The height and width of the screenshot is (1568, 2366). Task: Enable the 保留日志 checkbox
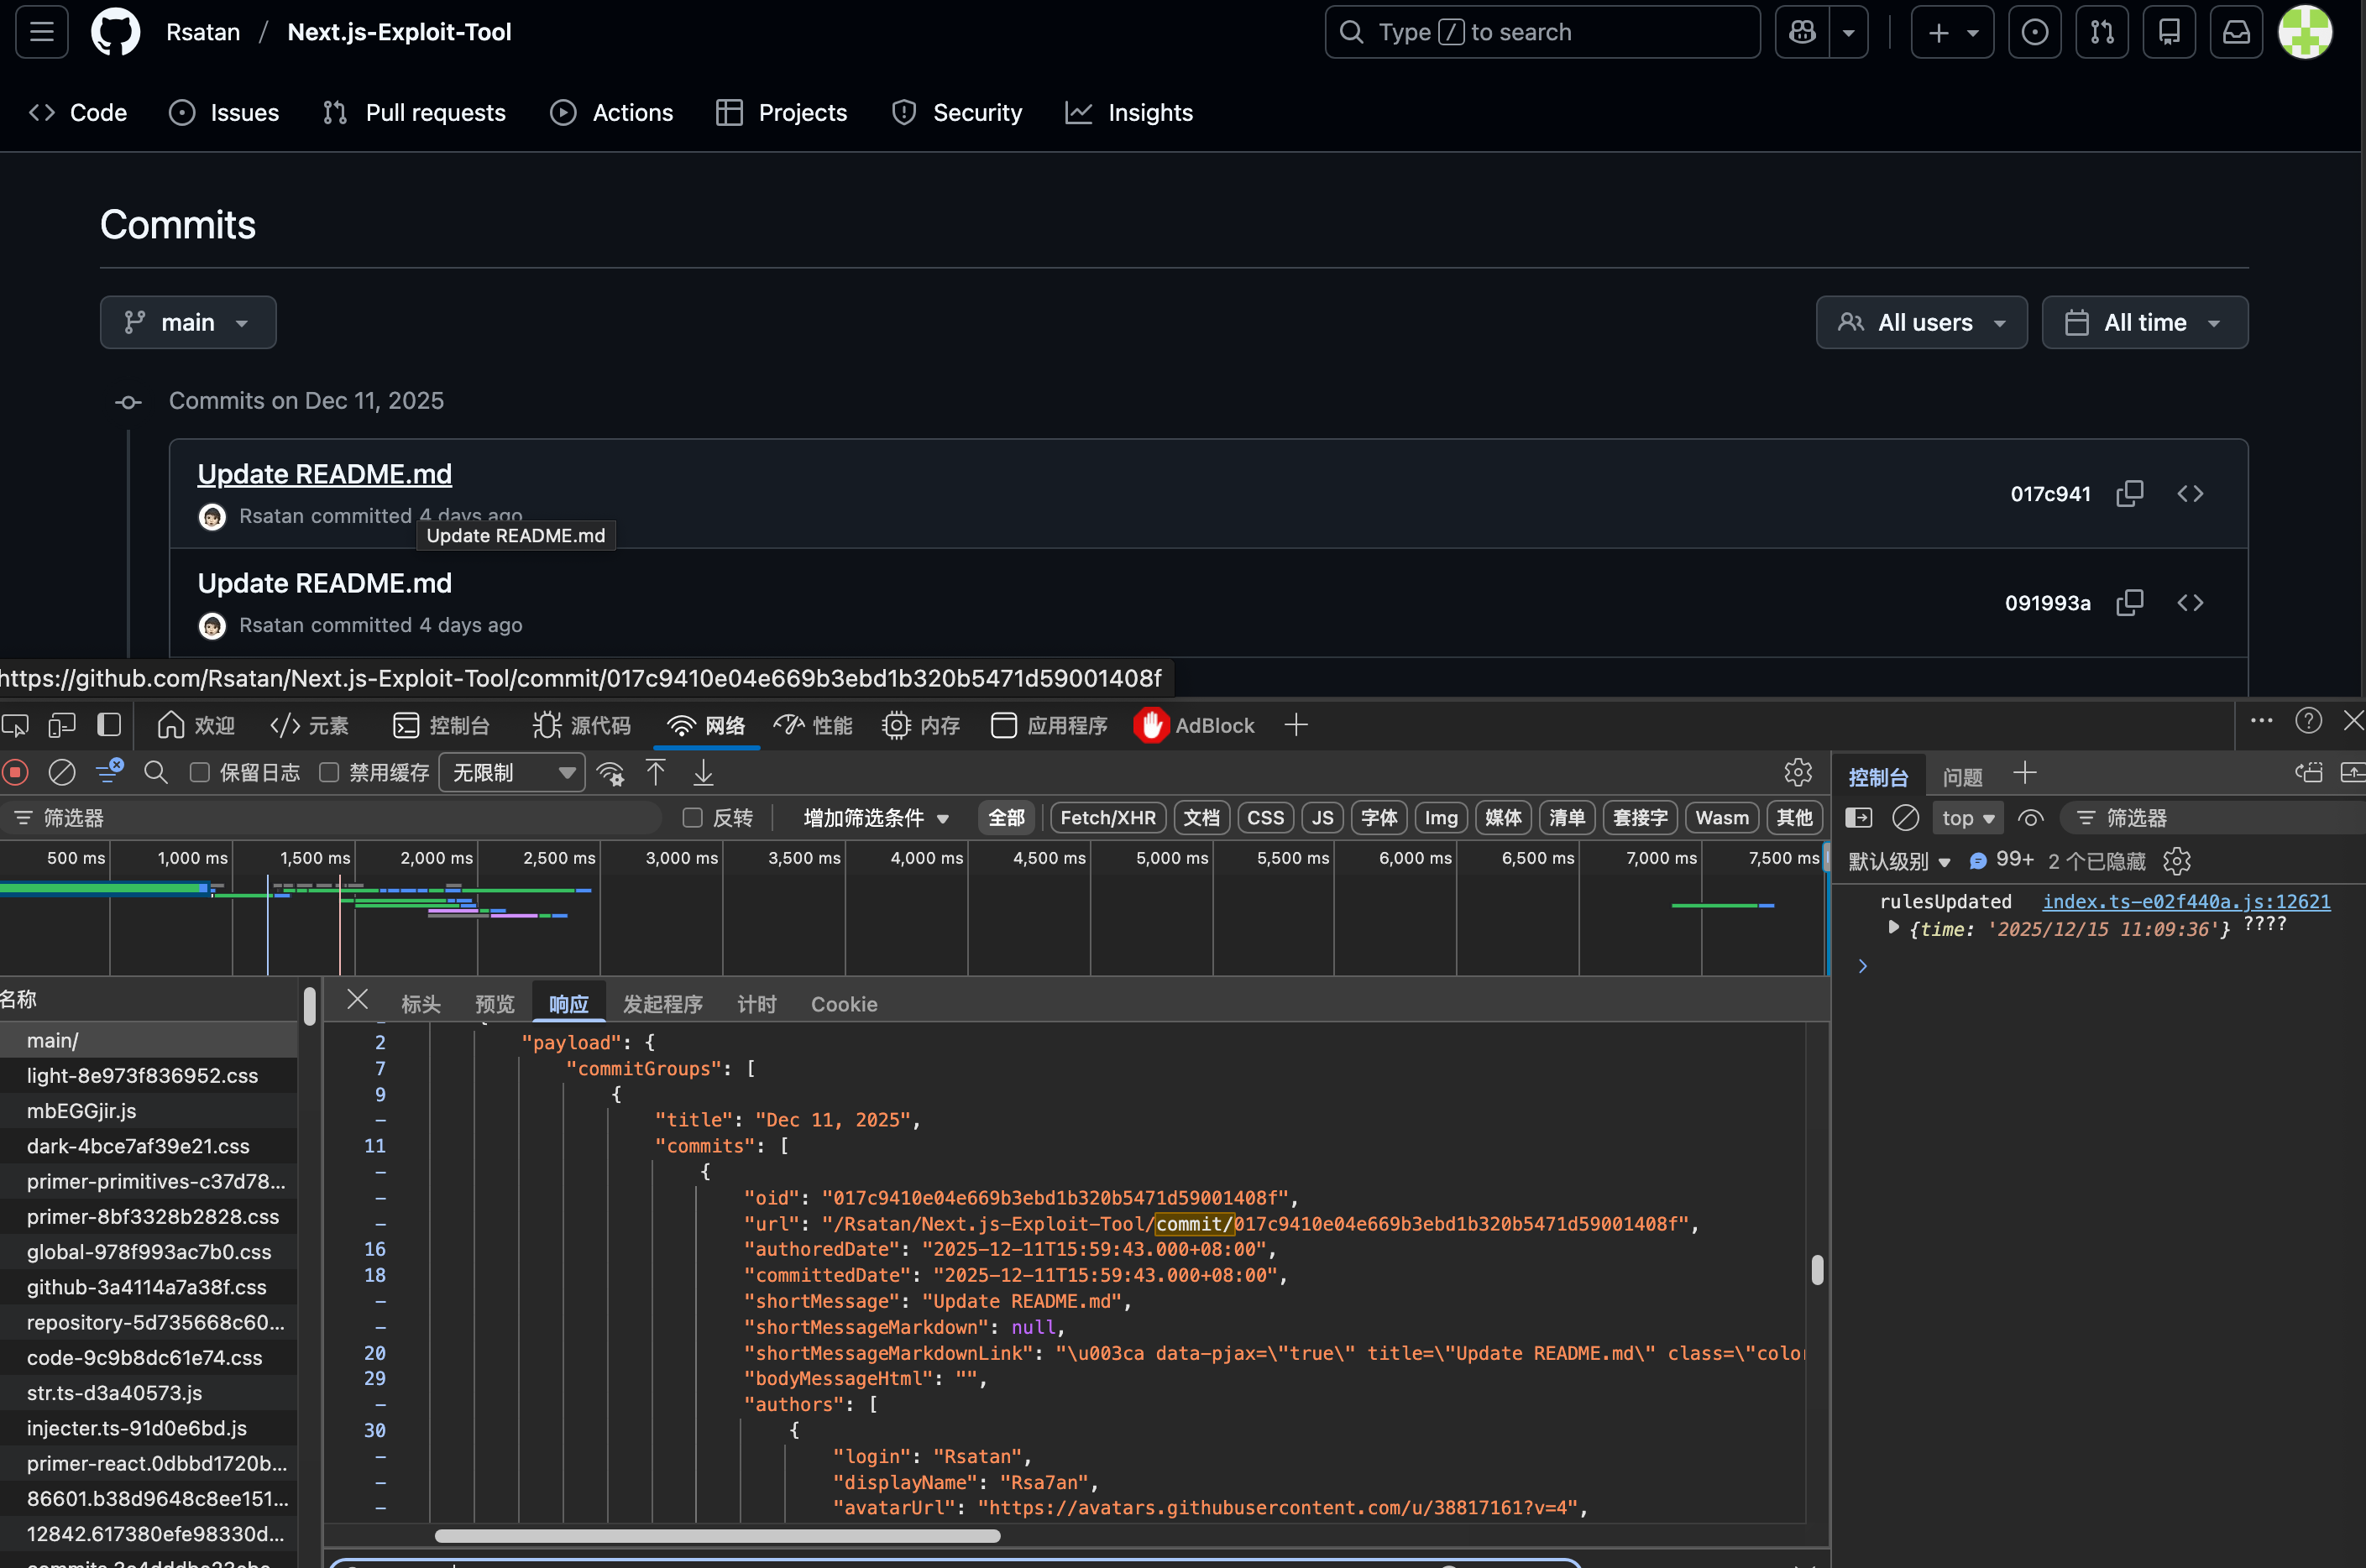200,772
